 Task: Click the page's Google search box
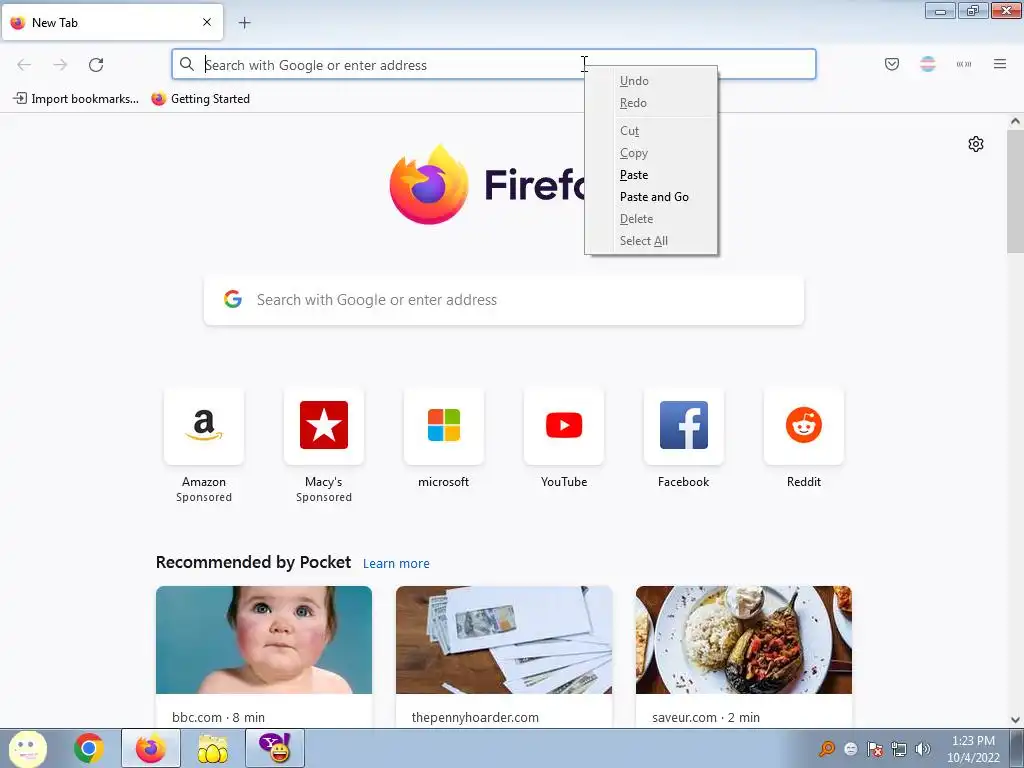504,300
